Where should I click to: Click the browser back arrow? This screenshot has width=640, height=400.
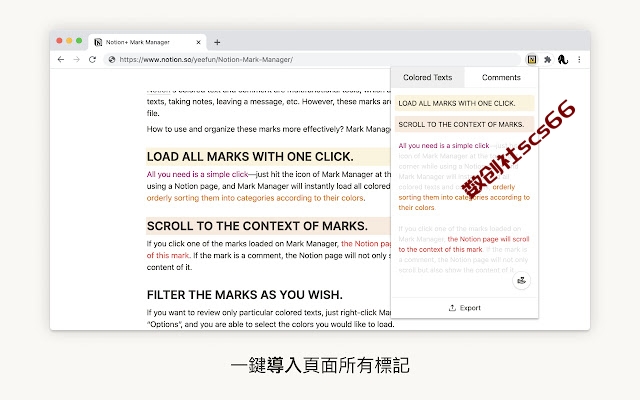[61, 60]
